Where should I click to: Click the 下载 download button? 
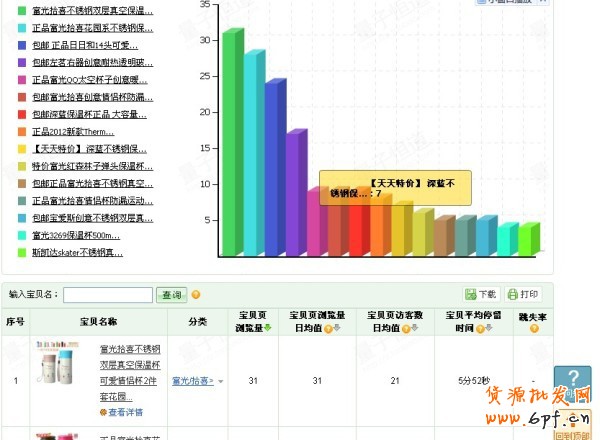coord(481,294)
